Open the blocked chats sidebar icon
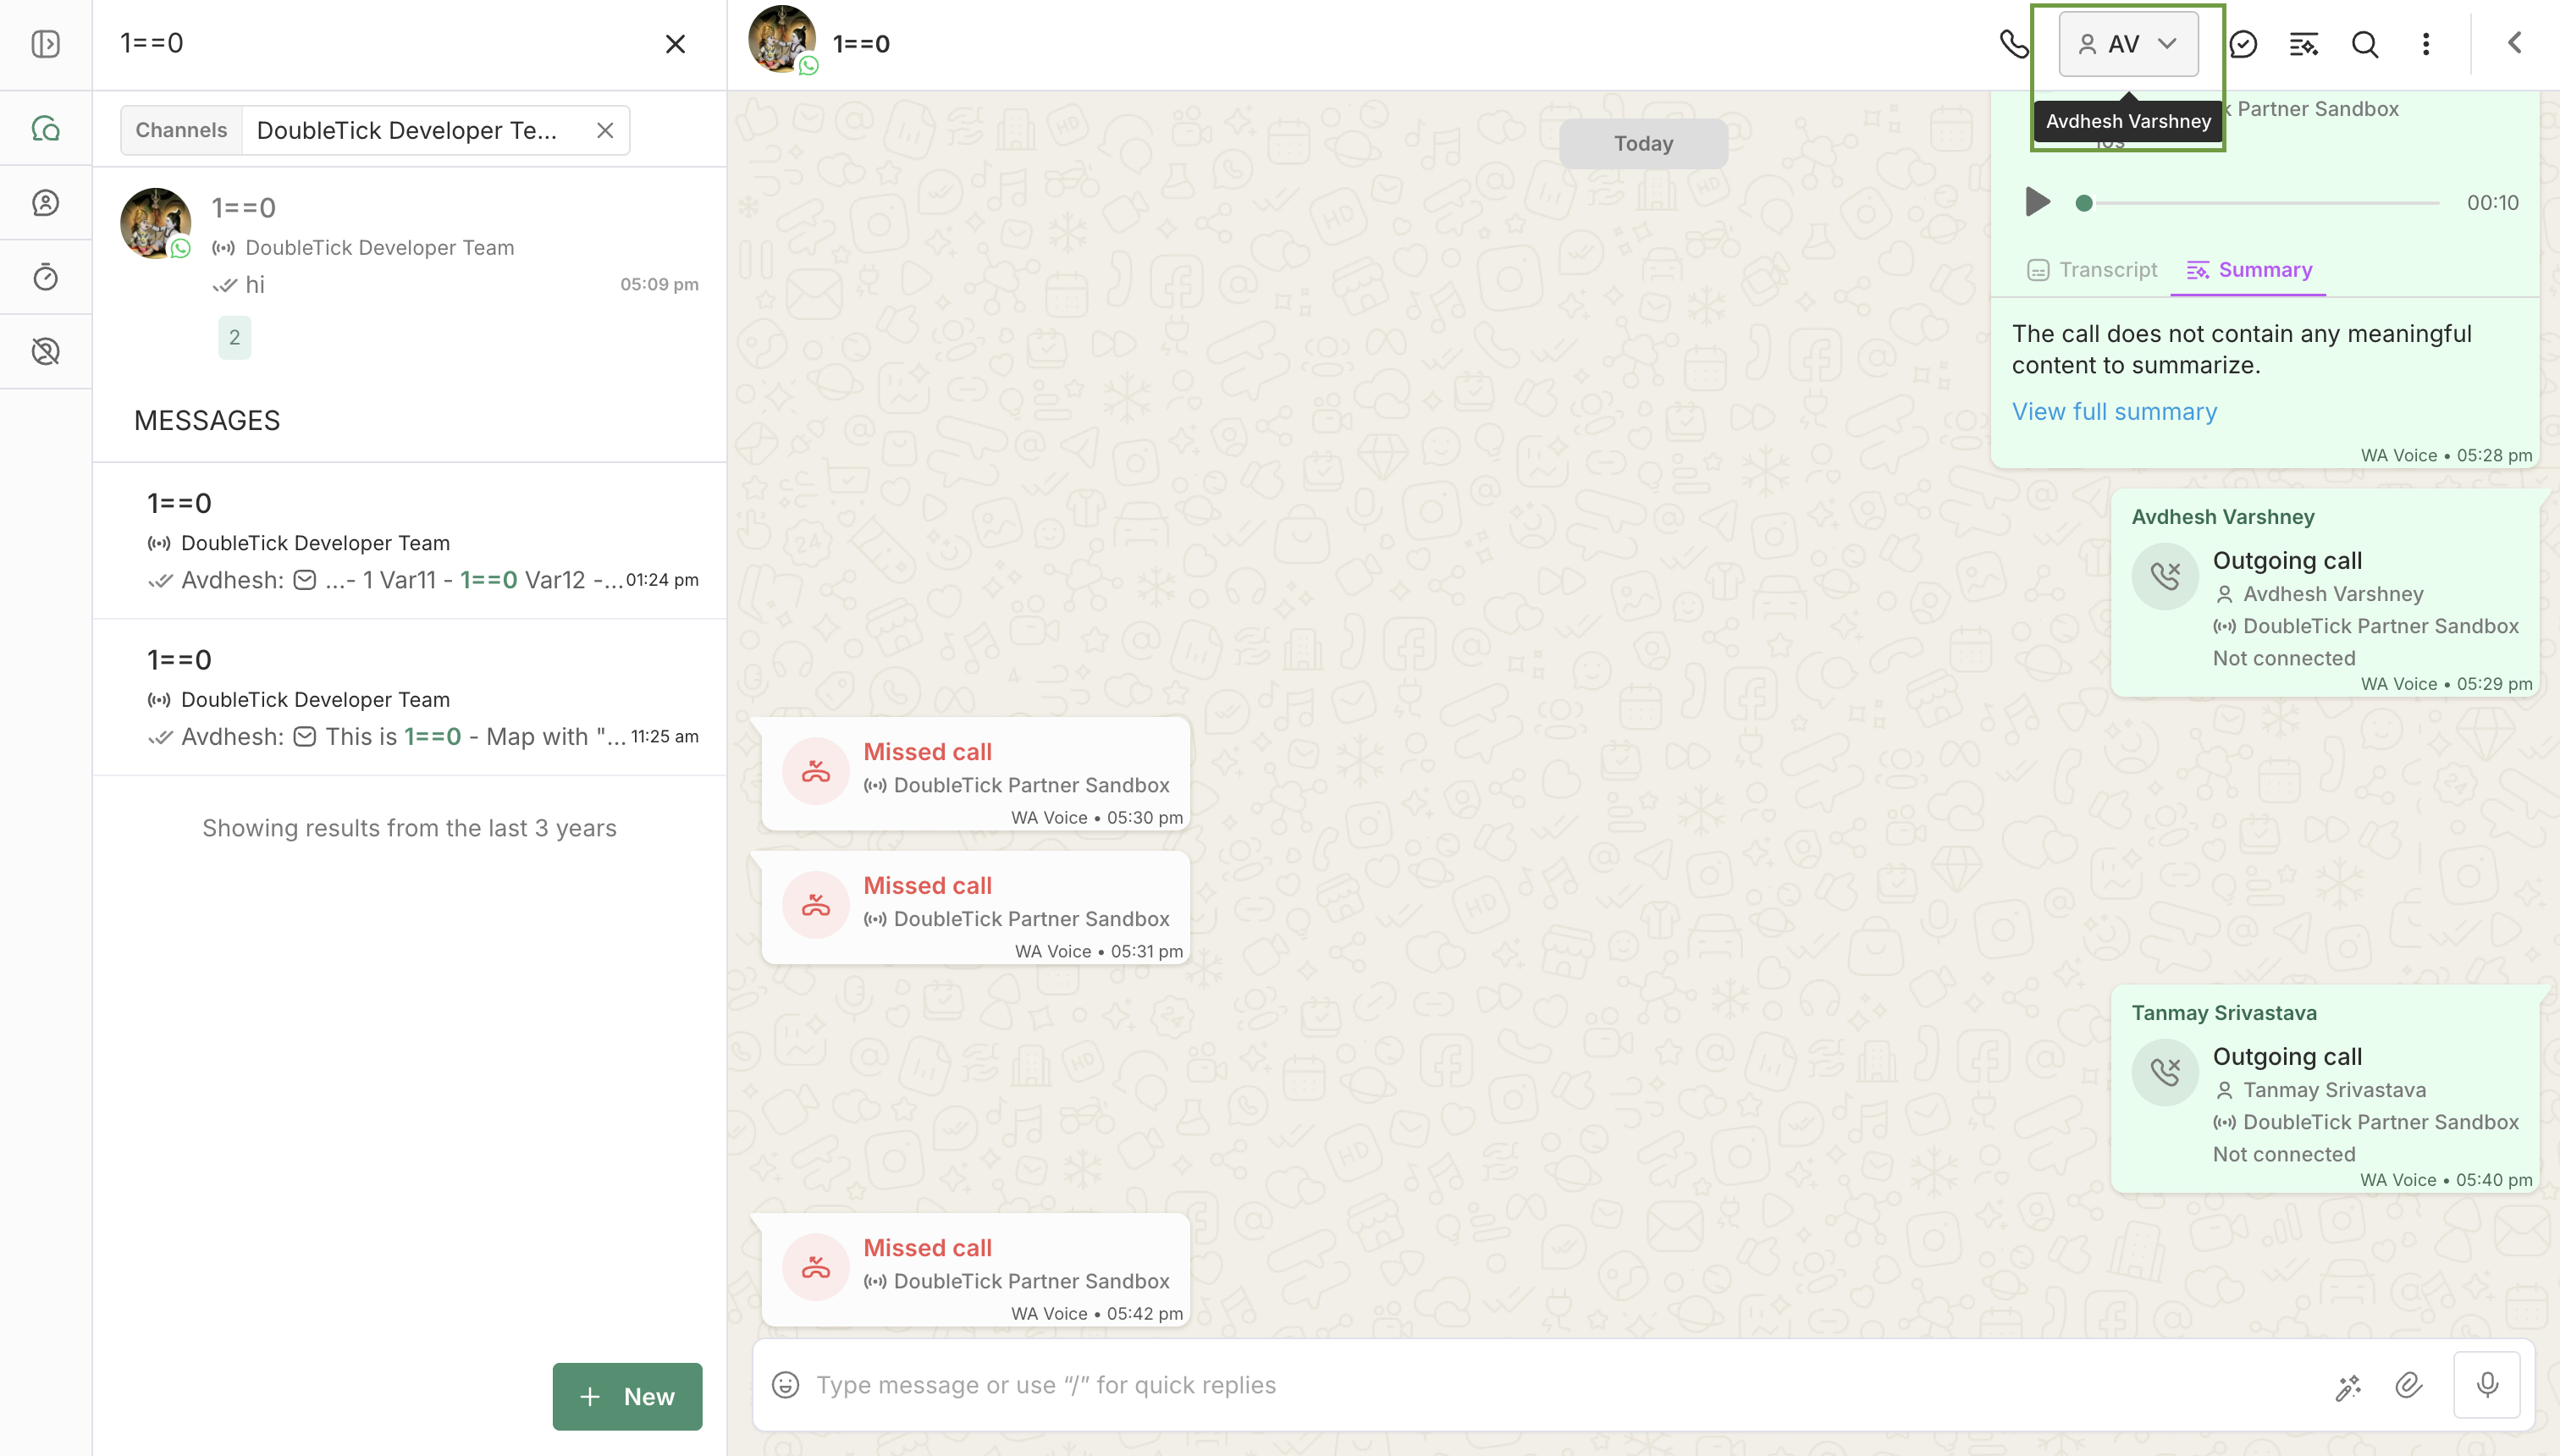 [45, 351]
